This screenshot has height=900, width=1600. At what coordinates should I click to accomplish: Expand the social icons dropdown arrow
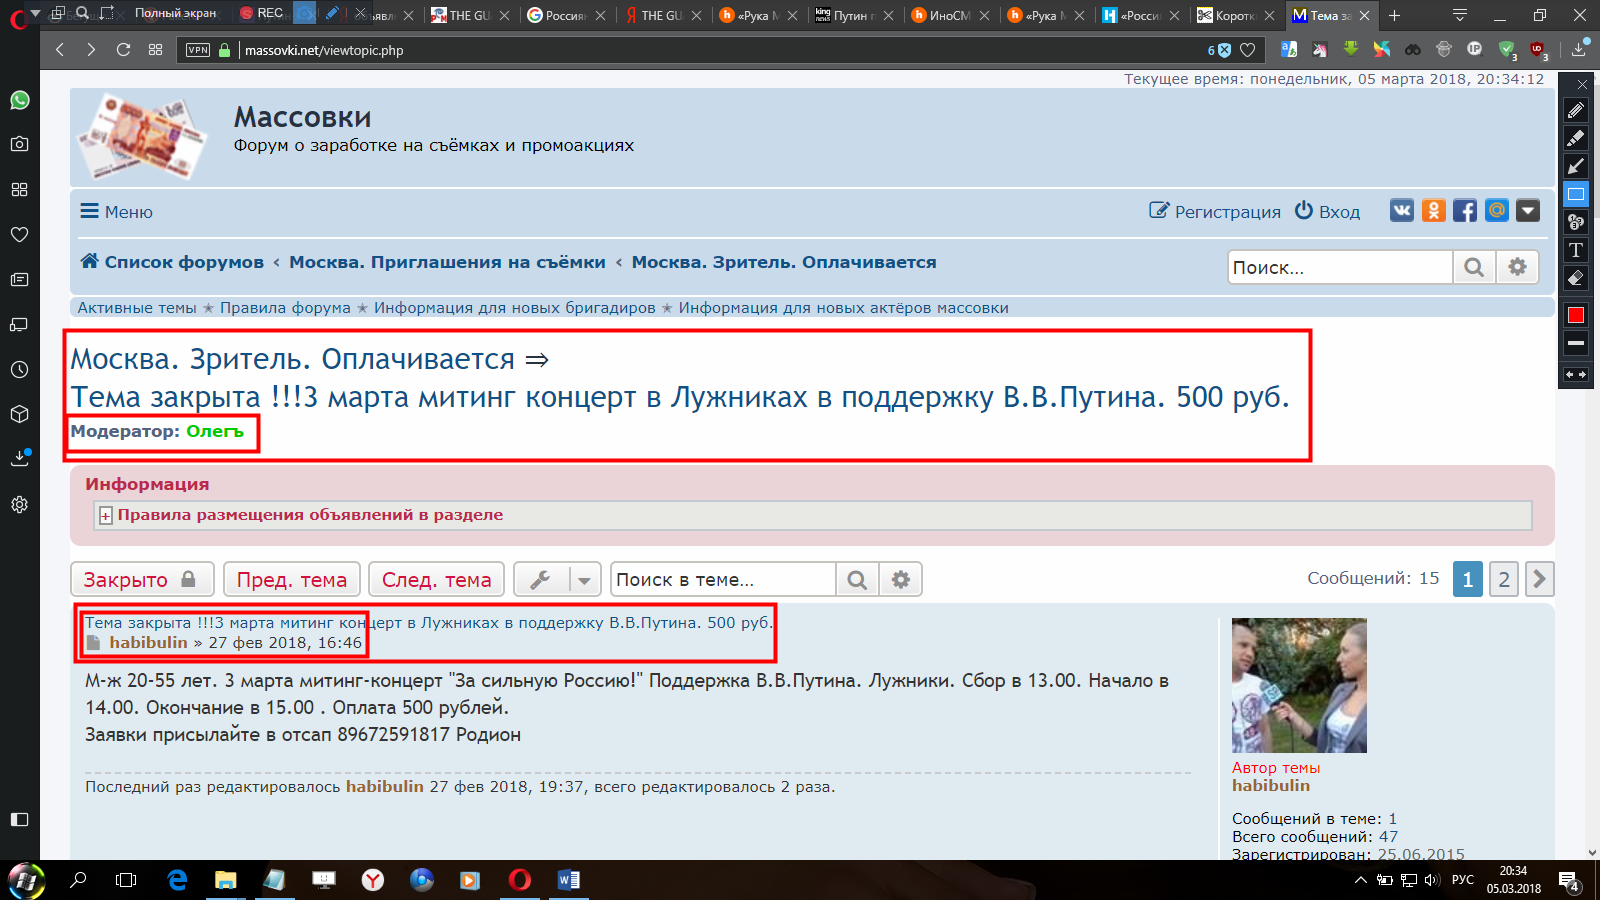1528,210
